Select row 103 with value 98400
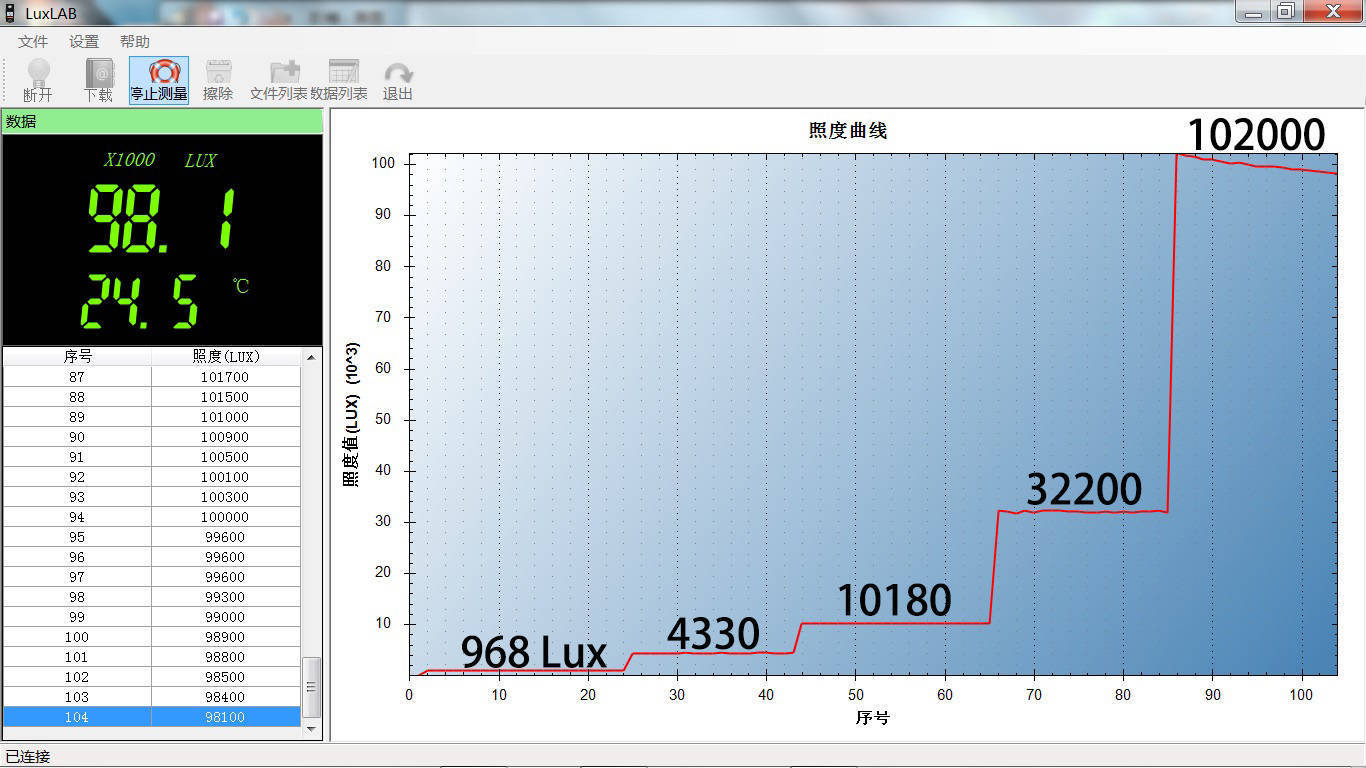Viewport: 1366px width, 768px height. click(x=152, y=697)
